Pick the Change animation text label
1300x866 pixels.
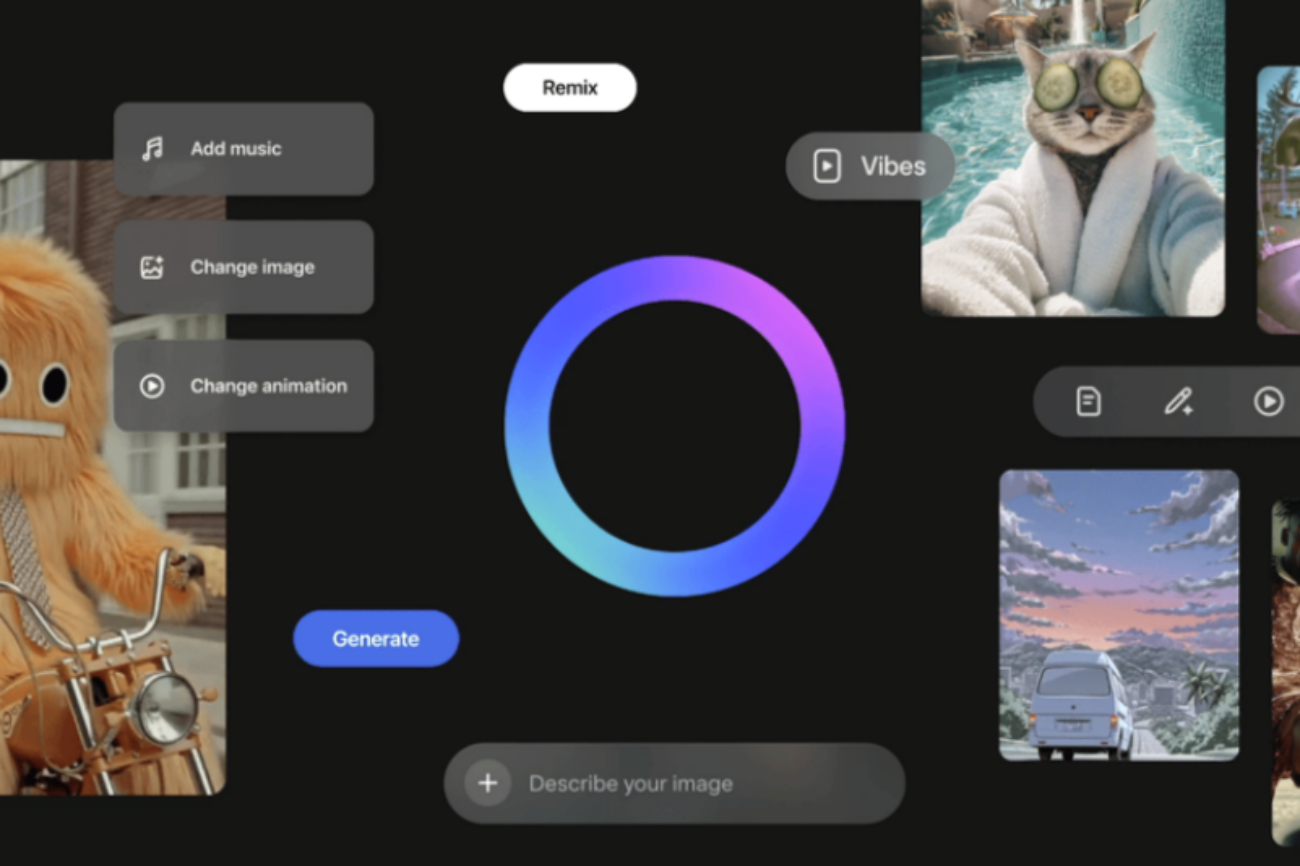[x=268, y=386]
